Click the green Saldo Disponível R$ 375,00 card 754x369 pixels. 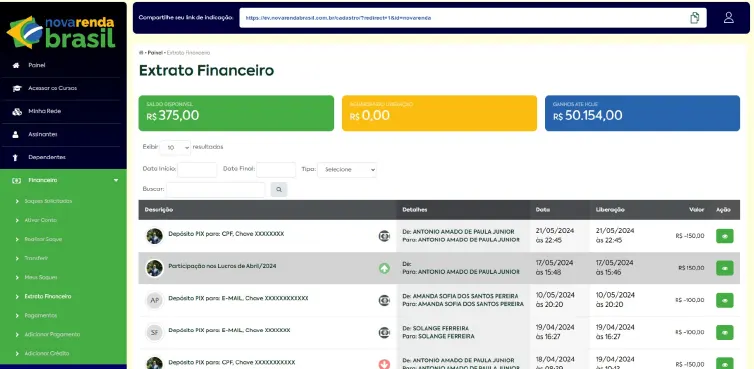(x=236, y=113)
